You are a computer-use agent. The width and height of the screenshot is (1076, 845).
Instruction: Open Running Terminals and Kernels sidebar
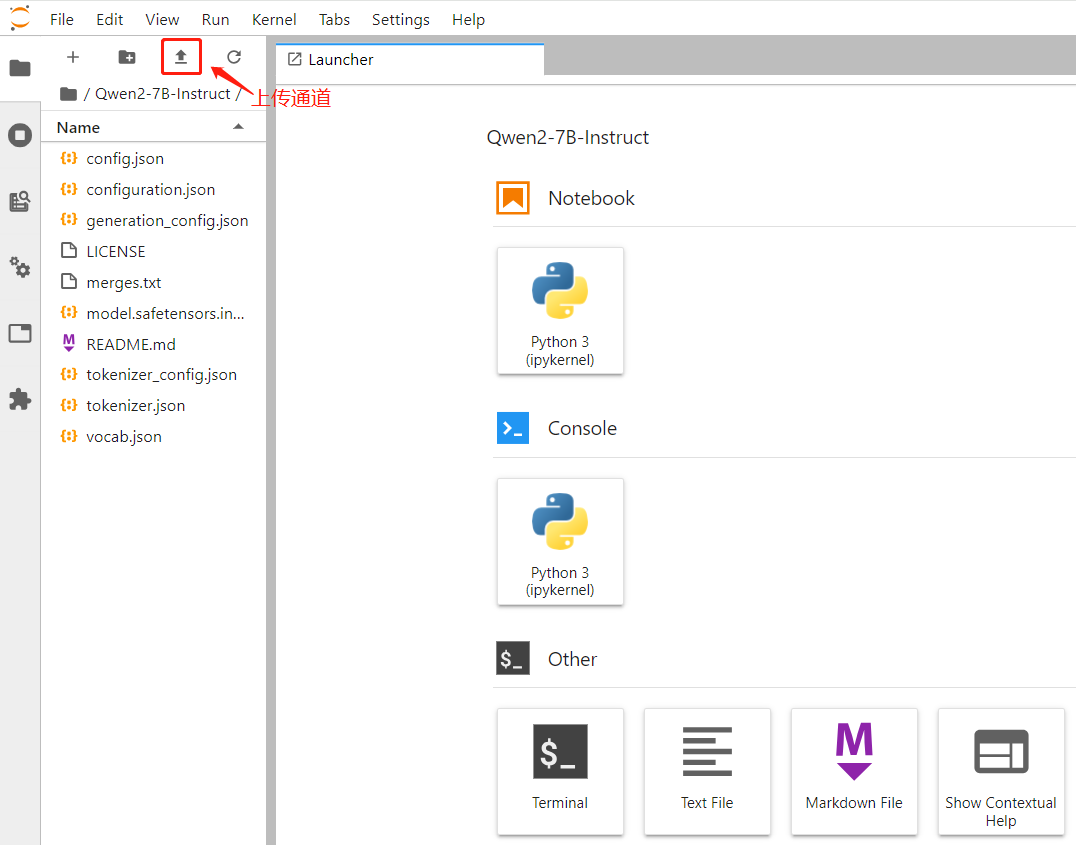tap(20, 135)
